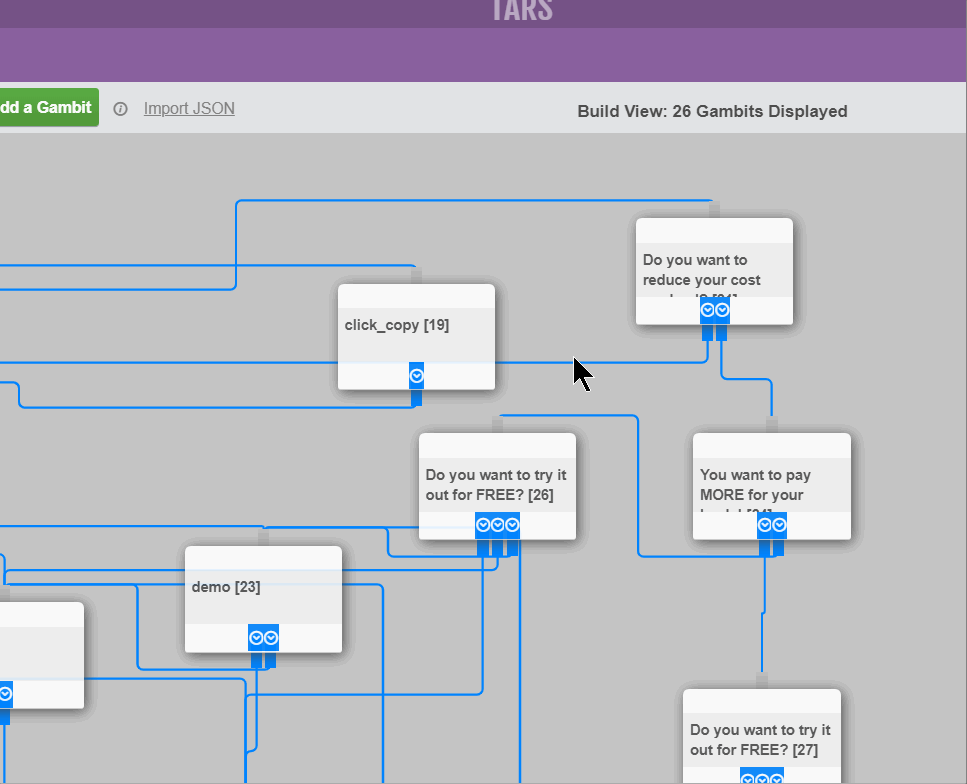Click first chevron on demo [23] gambit
The height and width of the screenshot is (784, 967).
pos(256,638)
